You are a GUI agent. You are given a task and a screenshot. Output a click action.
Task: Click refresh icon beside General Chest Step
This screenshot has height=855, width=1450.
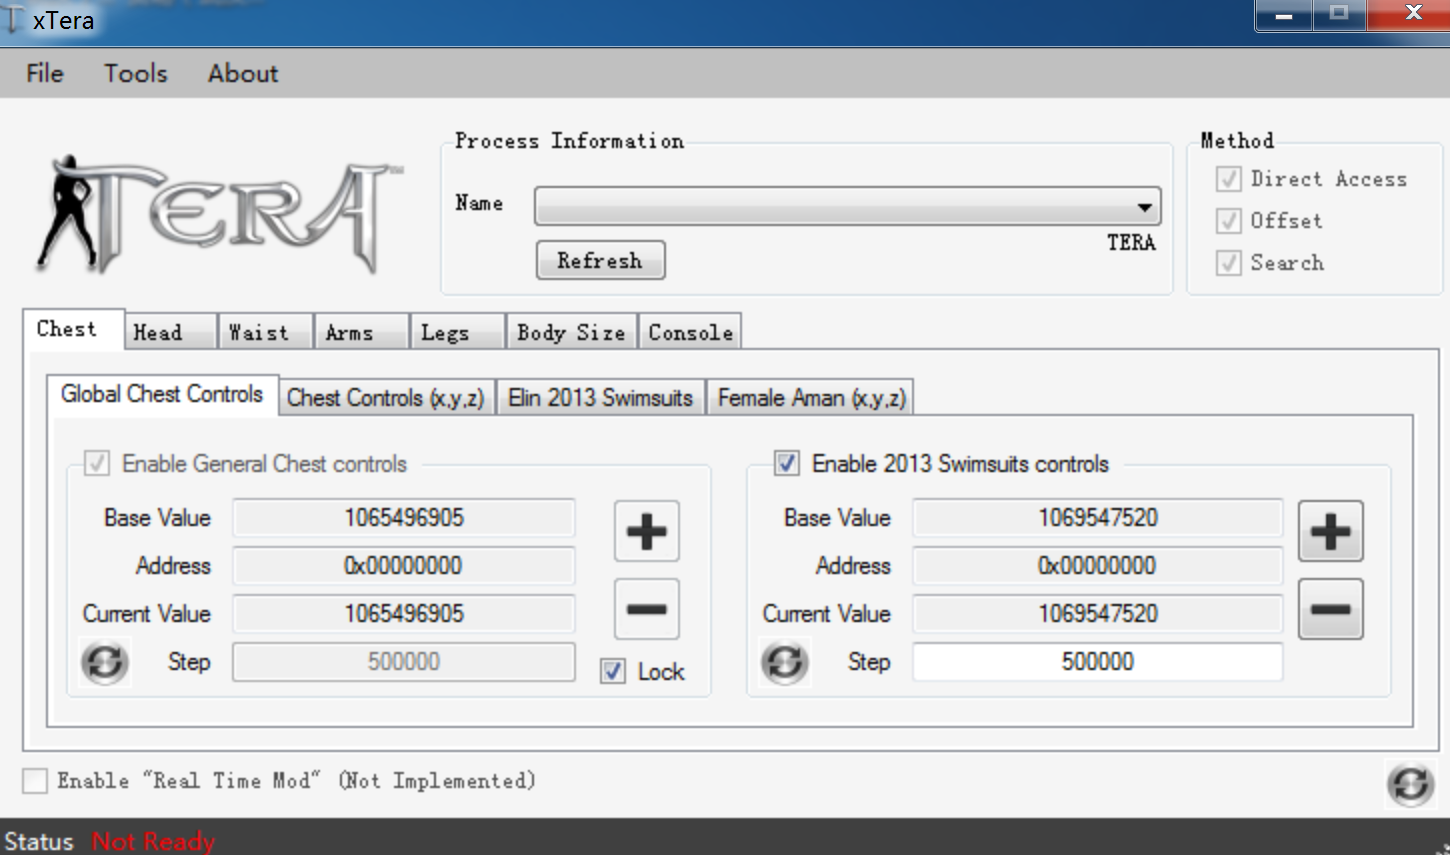click(105, 662)
